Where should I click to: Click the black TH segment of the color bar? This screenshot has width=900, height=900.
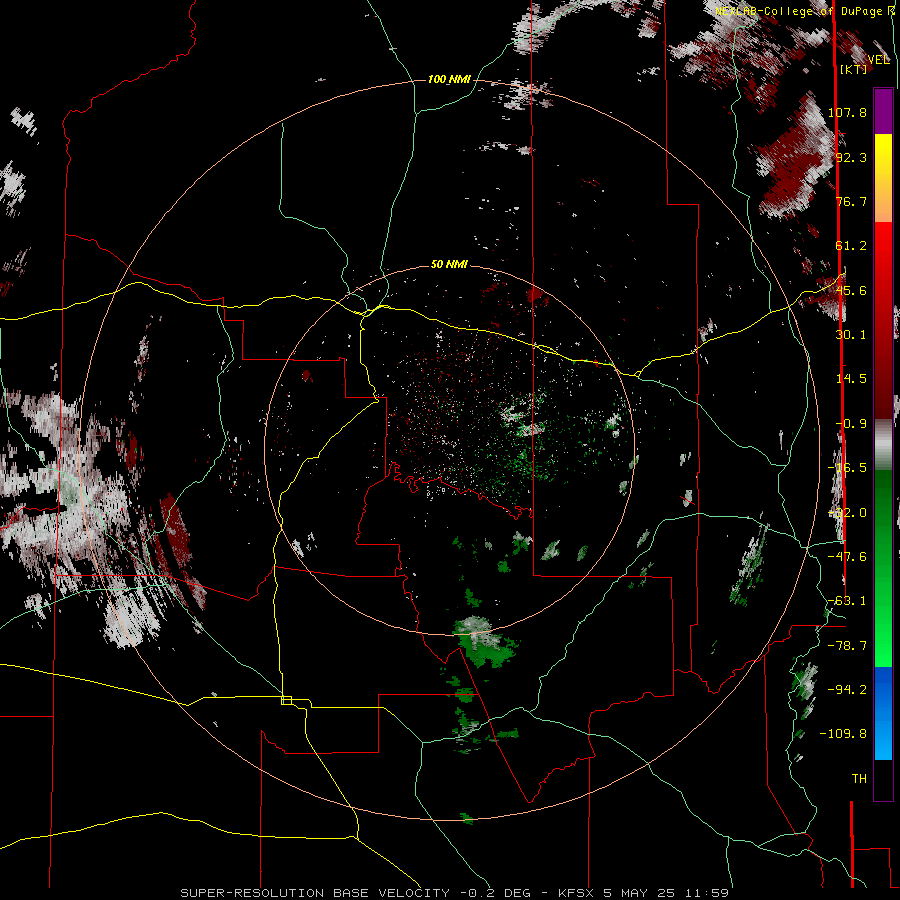(x=883, y=779)
